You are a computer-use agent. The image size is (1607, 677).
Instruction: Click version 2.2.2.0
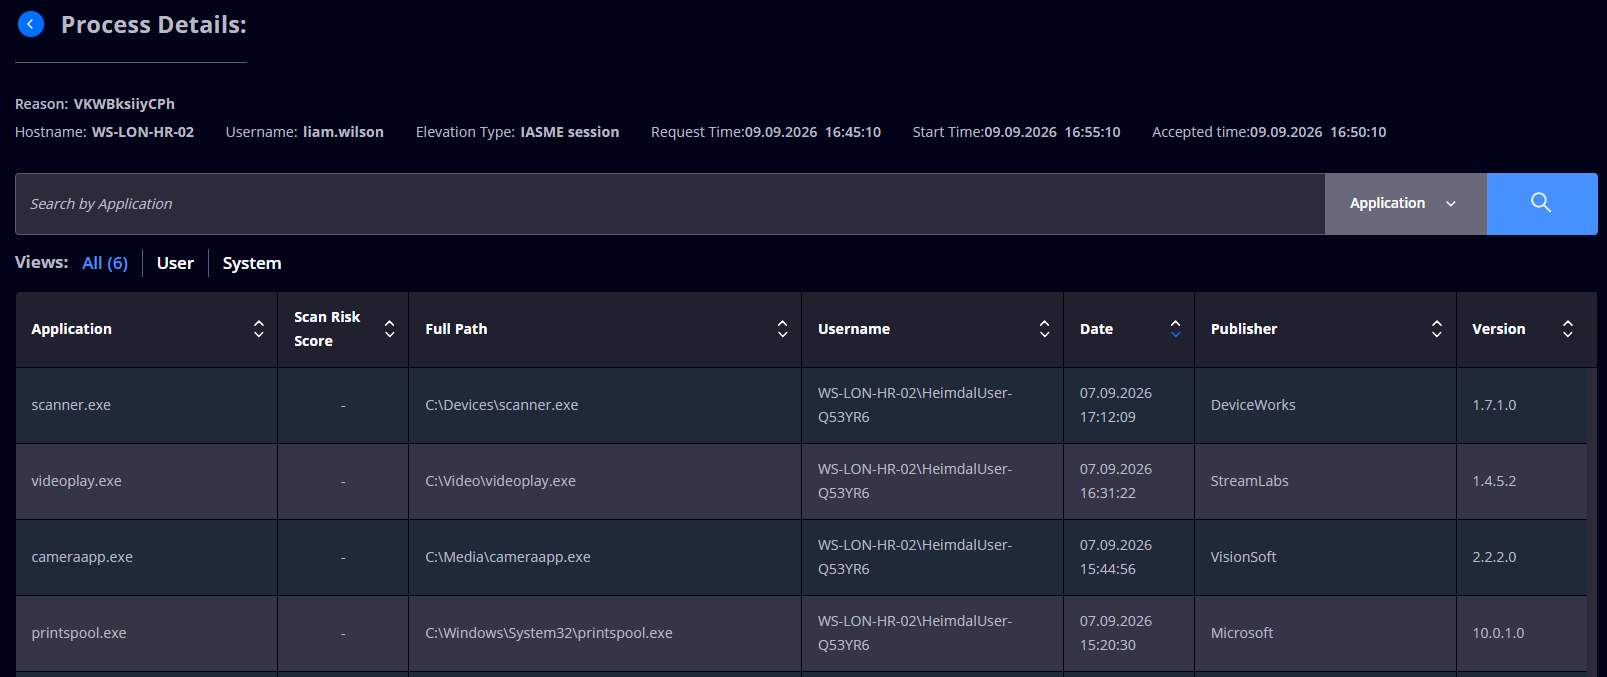[x=1494, y=557]
